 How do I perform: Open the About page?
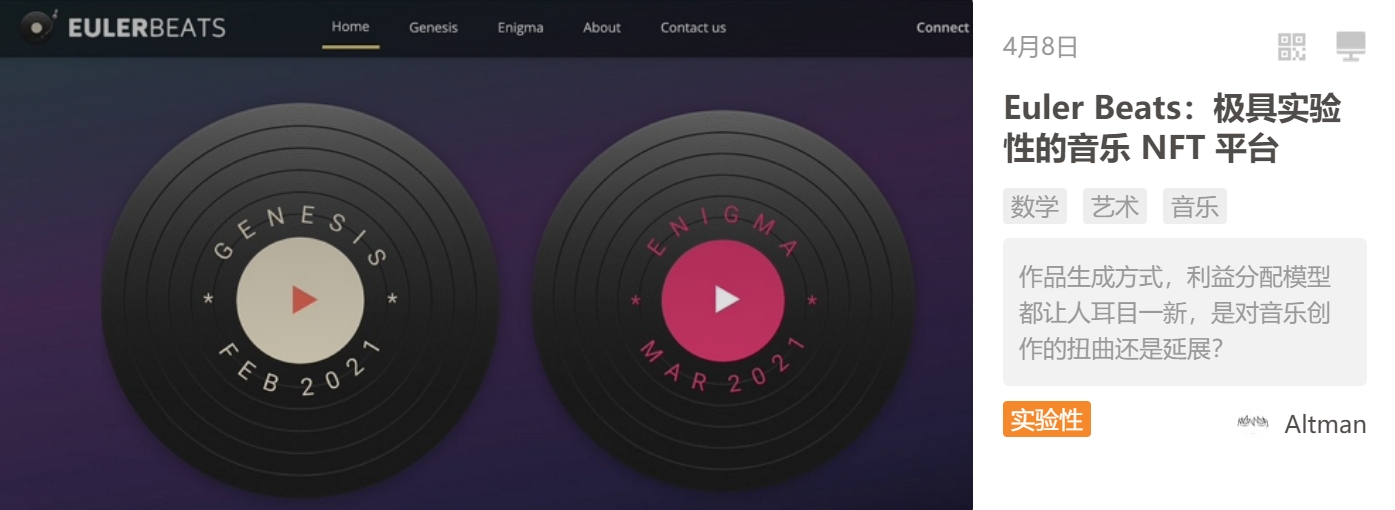[602, 27]
